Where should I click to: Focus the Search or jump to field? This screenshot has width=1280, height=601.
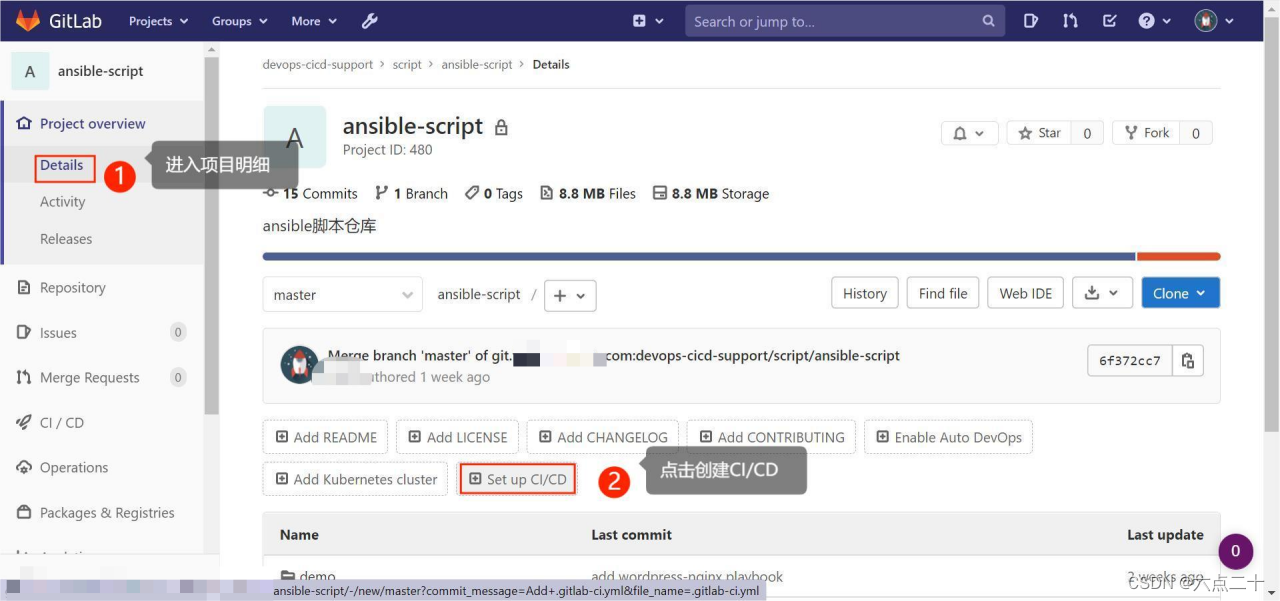pyautogui.click(x=844, y=21)
